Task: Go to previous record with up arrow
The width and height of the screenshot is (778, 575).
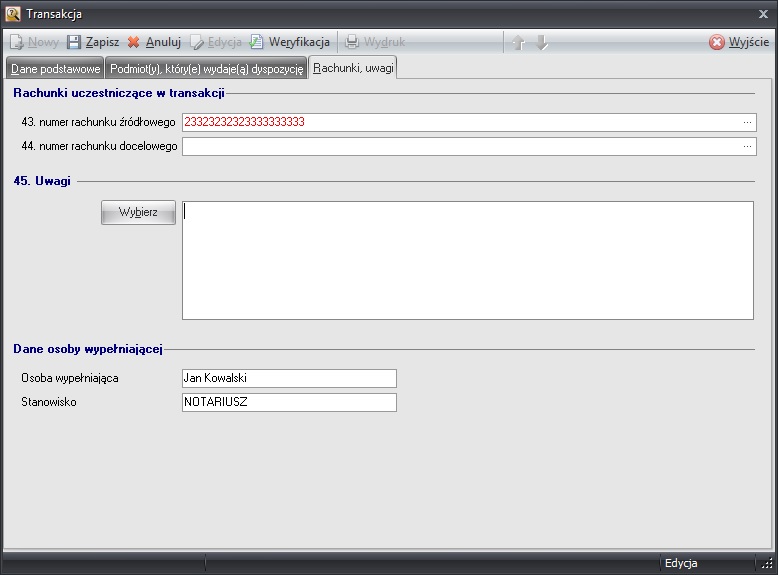Action: pyautogui.click(x=518, y=43)
